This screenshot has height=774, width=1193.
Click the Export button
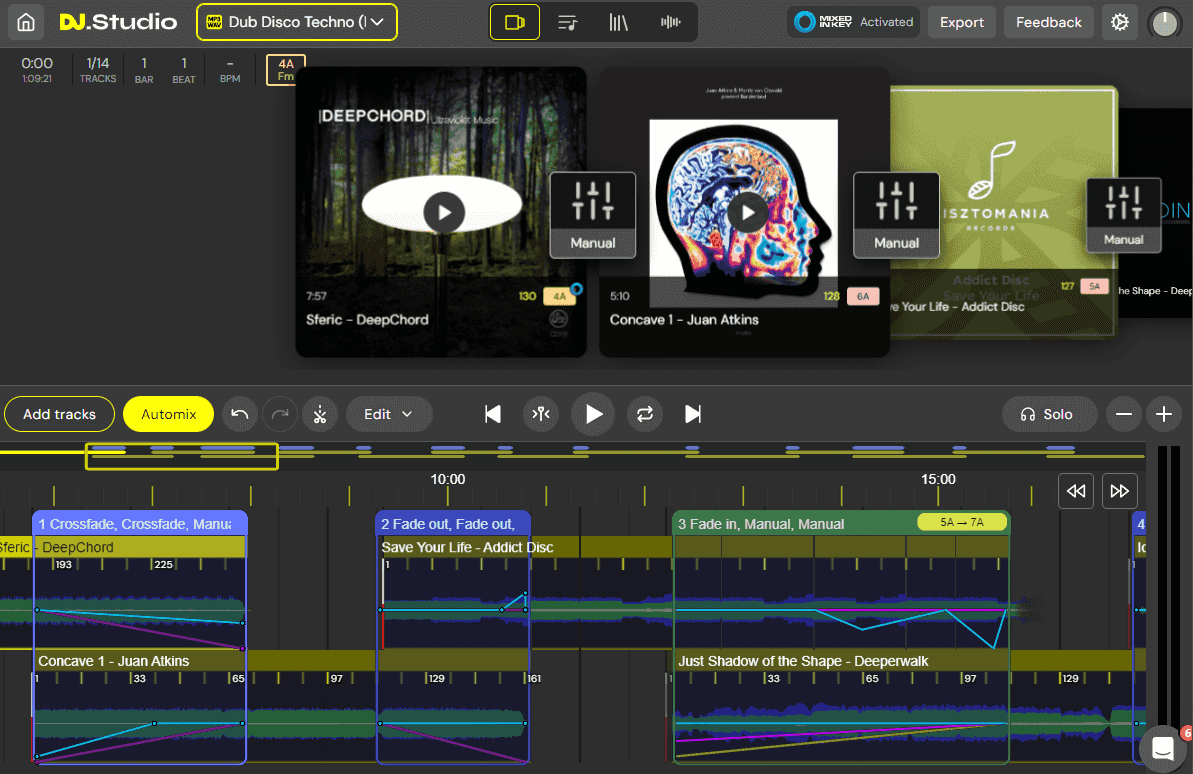pos(961,21)
